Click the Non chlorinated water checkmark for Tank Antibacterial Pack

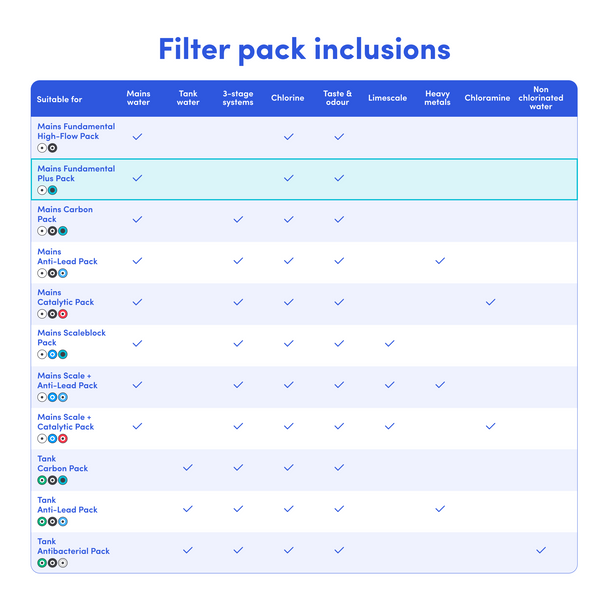pos(541,550)
